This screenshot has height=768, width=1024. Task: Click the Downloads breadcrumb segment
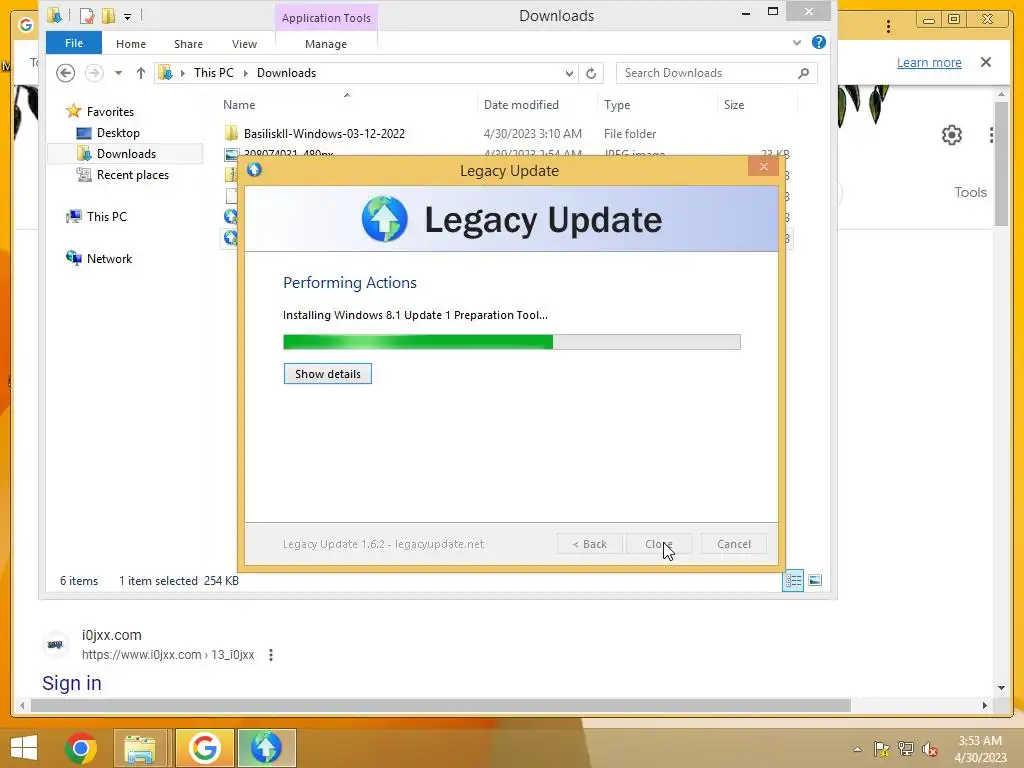[x=286, y=73]
